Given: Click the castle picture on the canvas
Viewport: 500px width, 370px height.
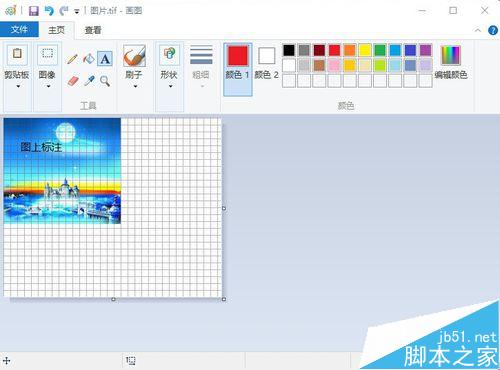Looking at the screenshot, I should (62, 171).
